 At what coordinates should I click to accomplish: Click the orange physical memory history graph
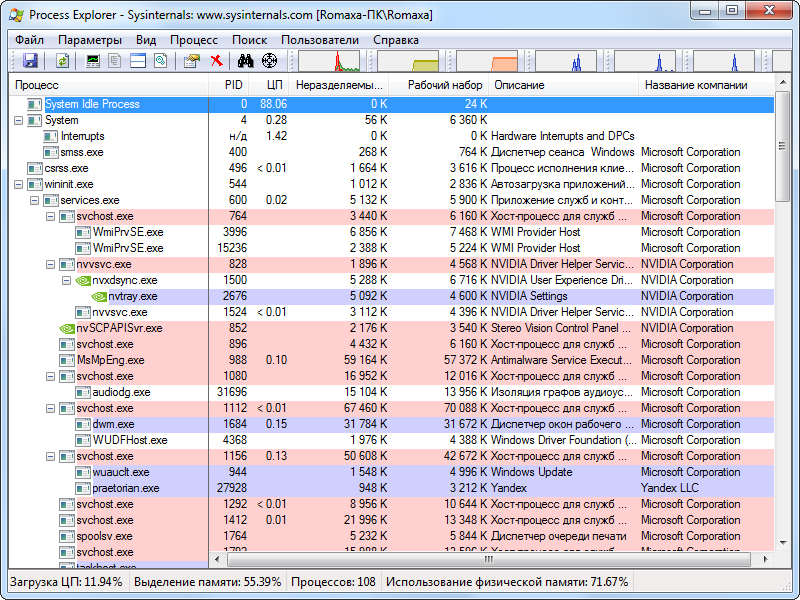[x=487, y=61]
